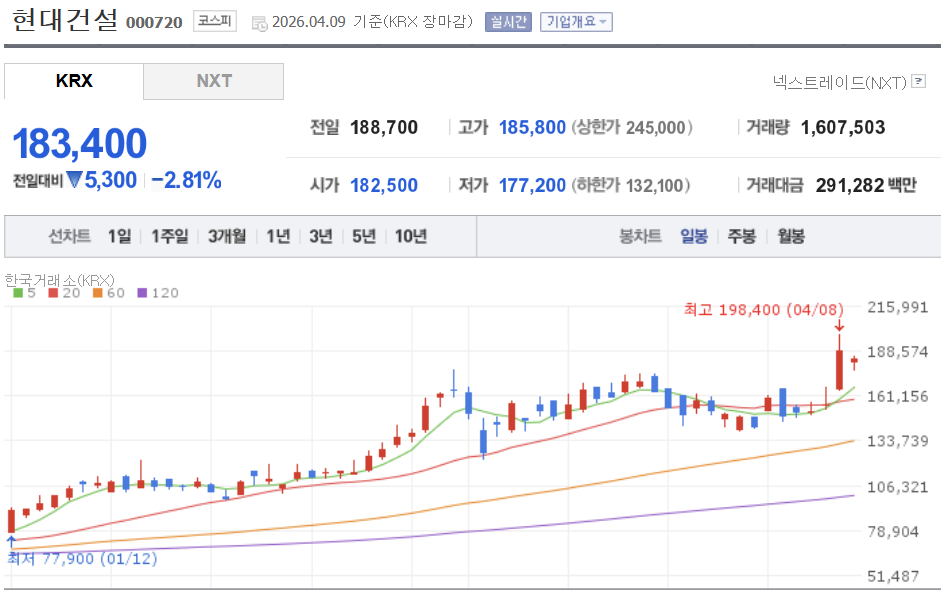The width and height of the screenshot is (941, 590).
Task: Click the 한국거래소(KRX) chart label
Action: (59, 280)
